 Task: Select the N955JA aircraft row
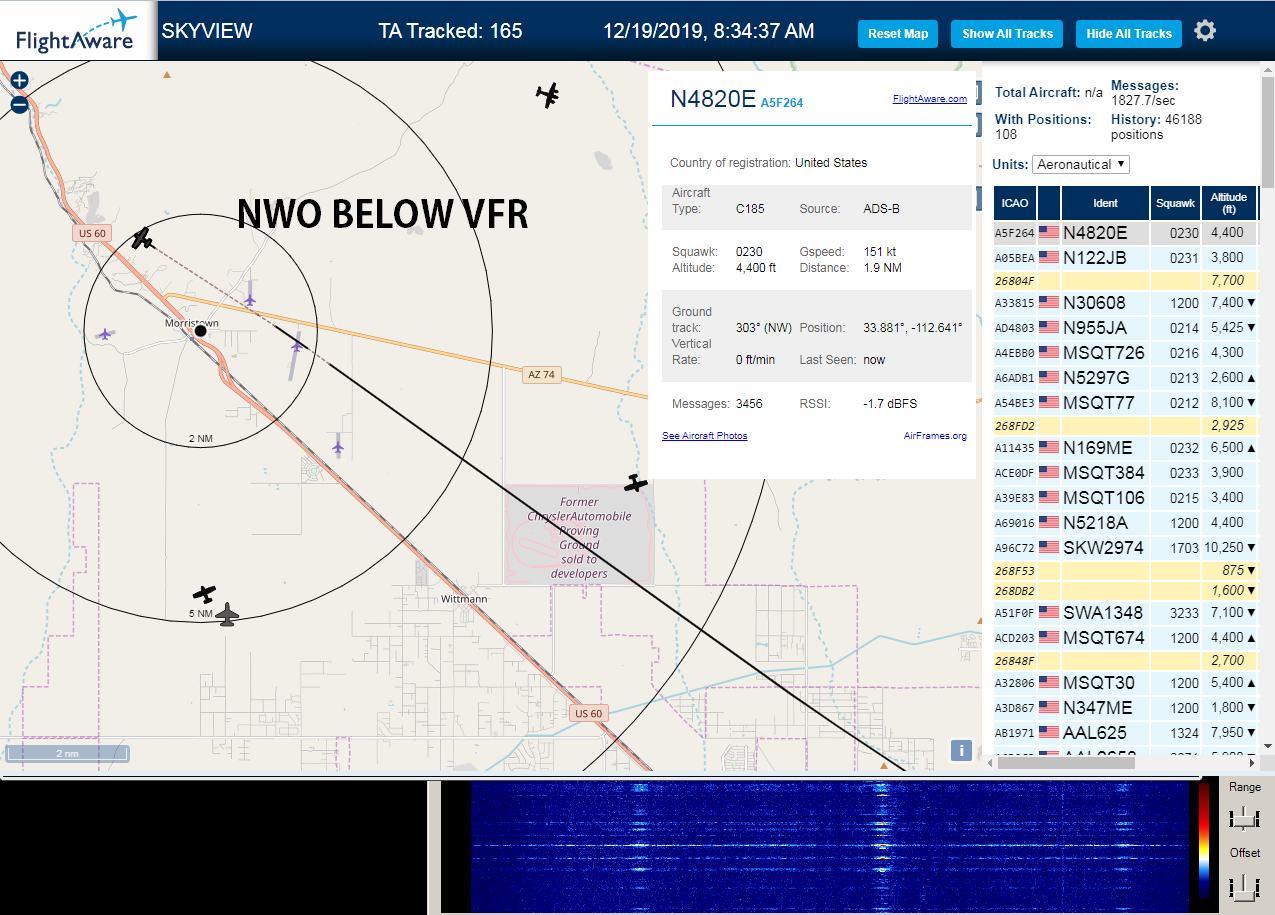coord(1125,328)
